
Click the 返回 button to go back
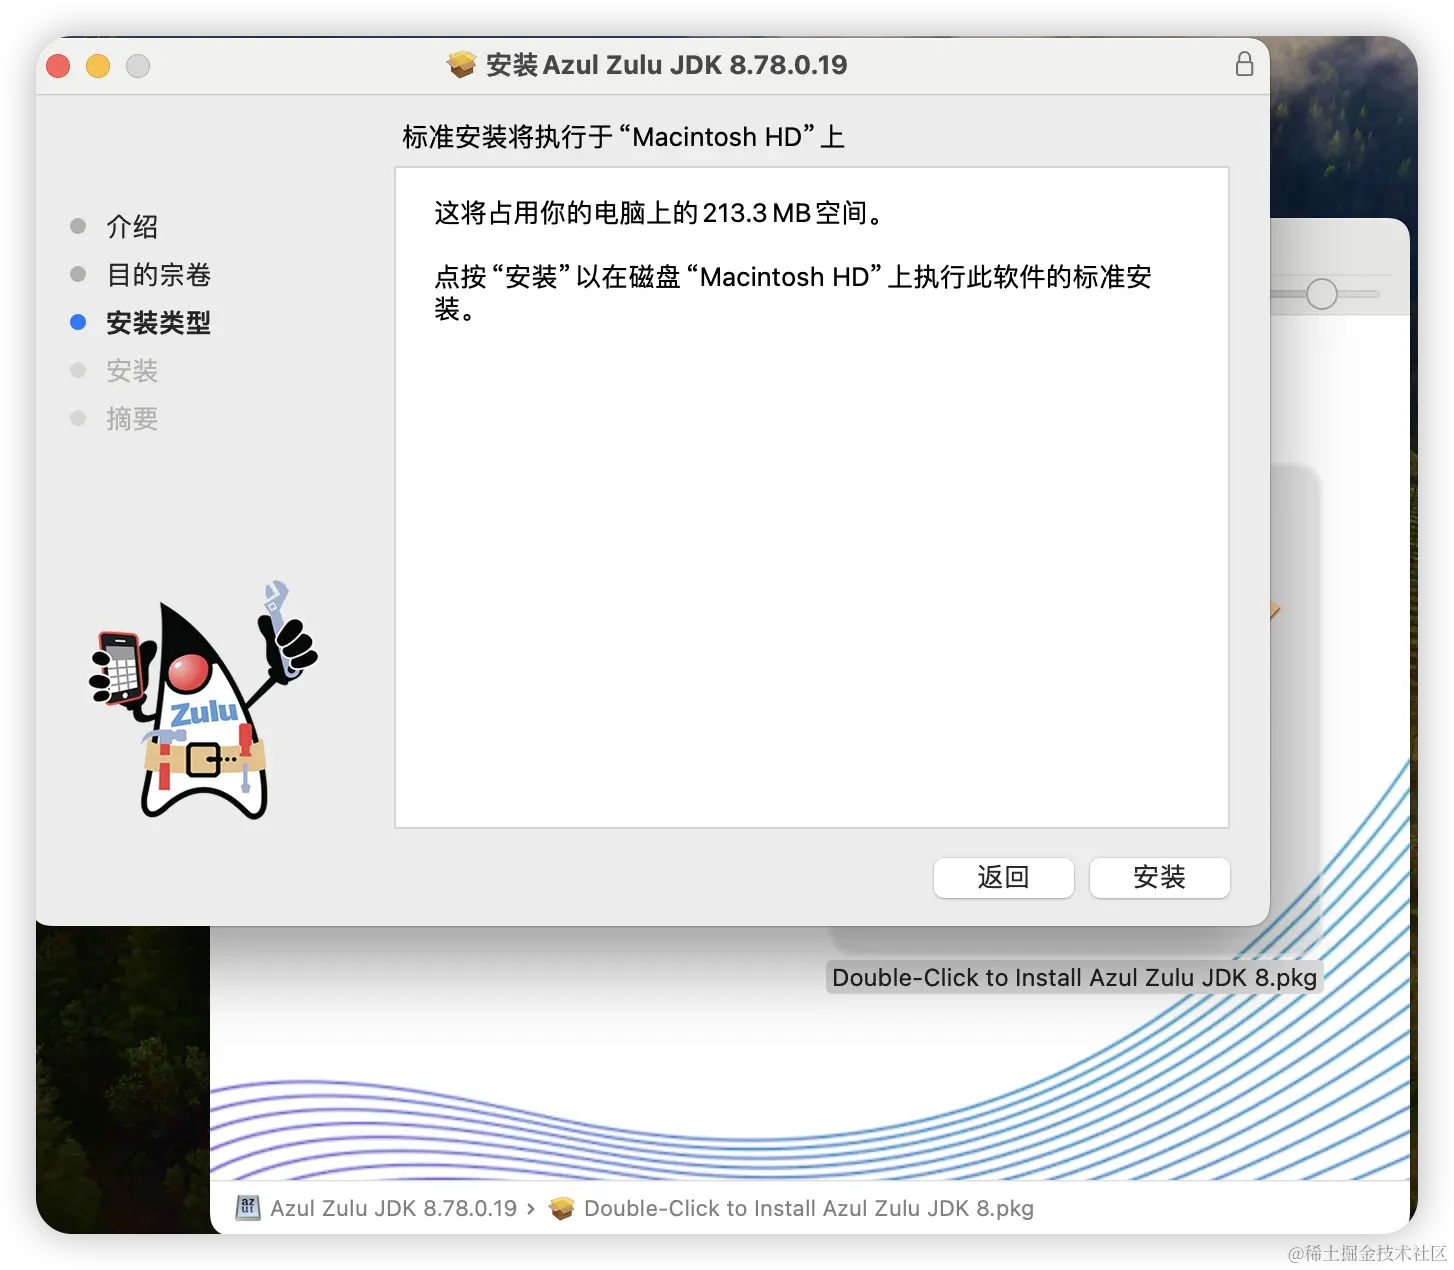coord(1003,877)
